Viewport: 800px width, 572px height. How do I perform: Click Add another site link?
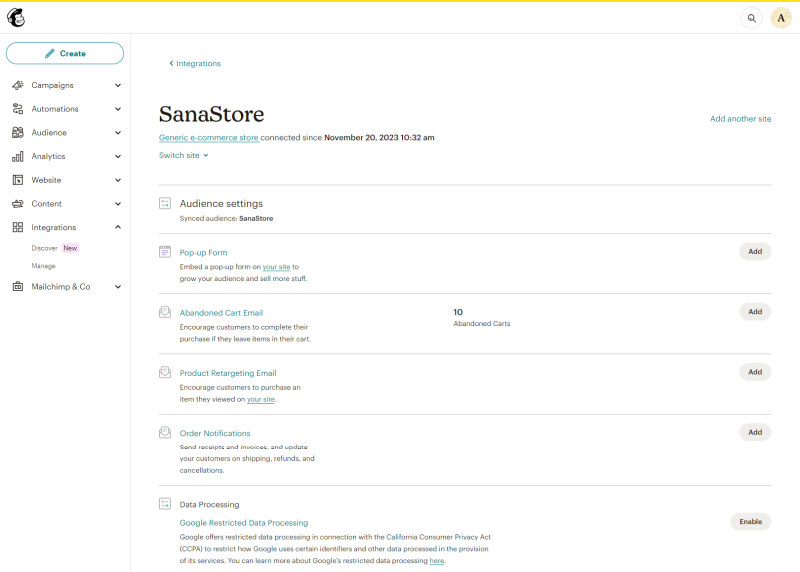click(x=740, y=118)
